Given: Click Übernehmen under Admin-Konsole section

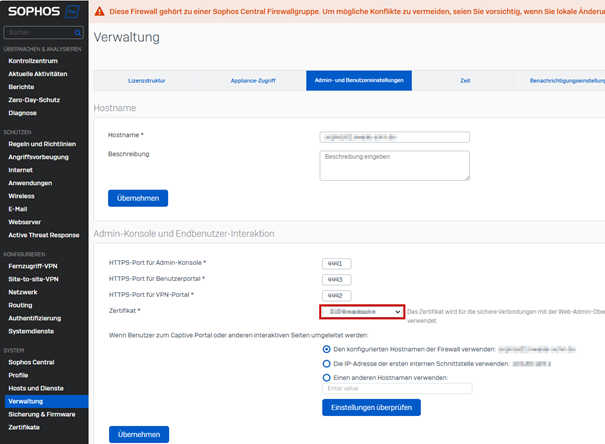Looking at the screenshot, I should (x=139, y=434).
